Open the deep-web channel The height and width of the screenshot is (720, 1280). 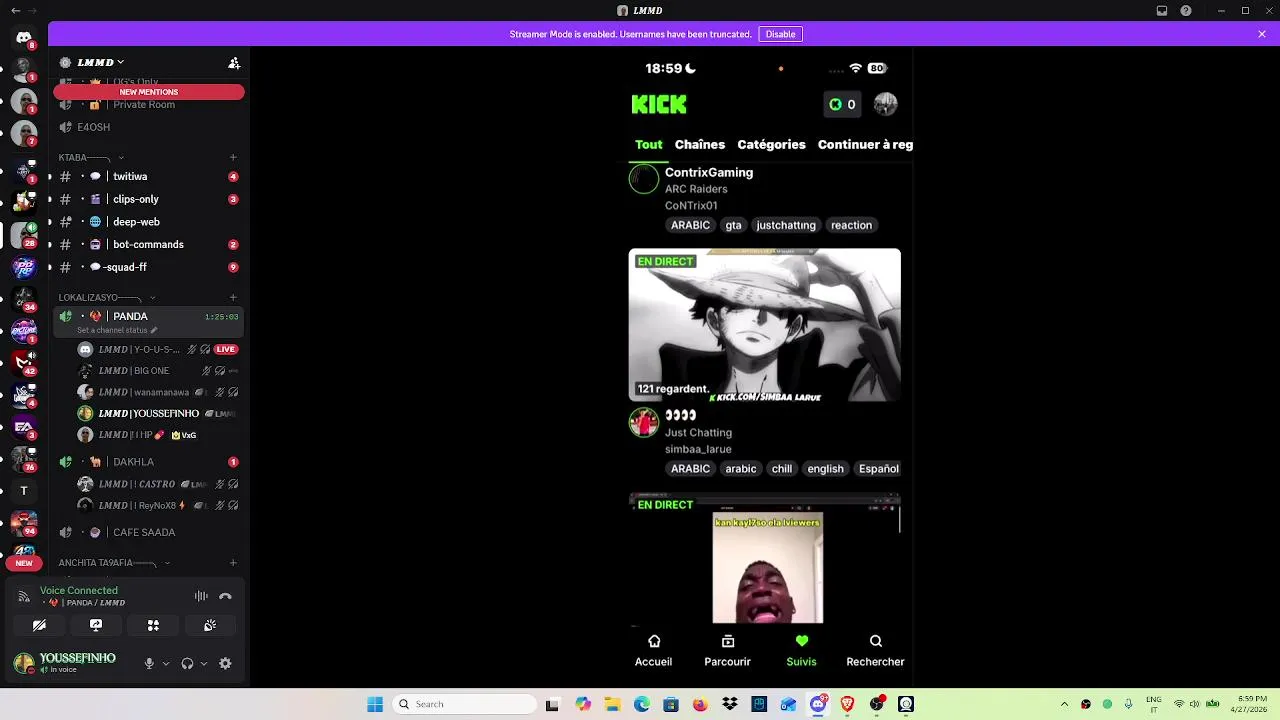(148, 222)
